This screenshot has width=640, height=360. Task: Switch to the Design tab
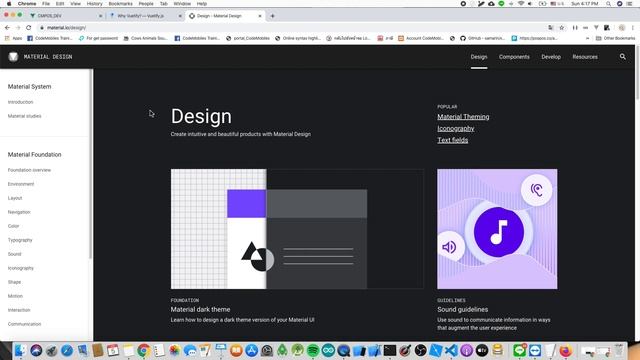click(479, 57)
